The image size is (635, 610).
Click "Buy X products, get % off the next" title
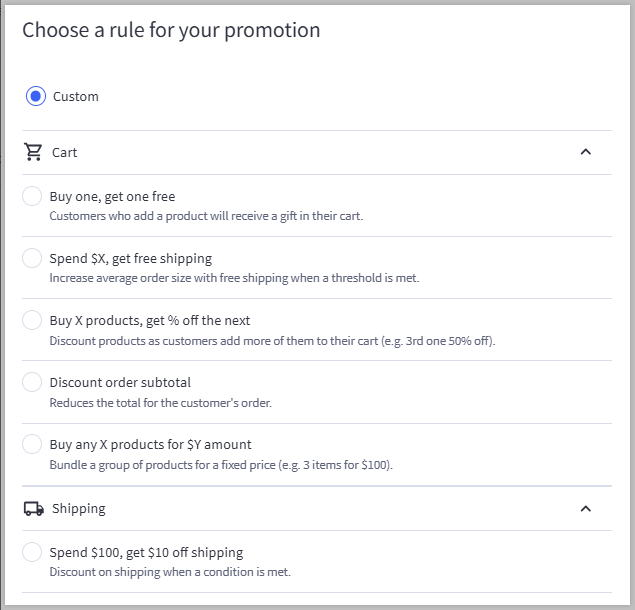[x=149, y=320]
